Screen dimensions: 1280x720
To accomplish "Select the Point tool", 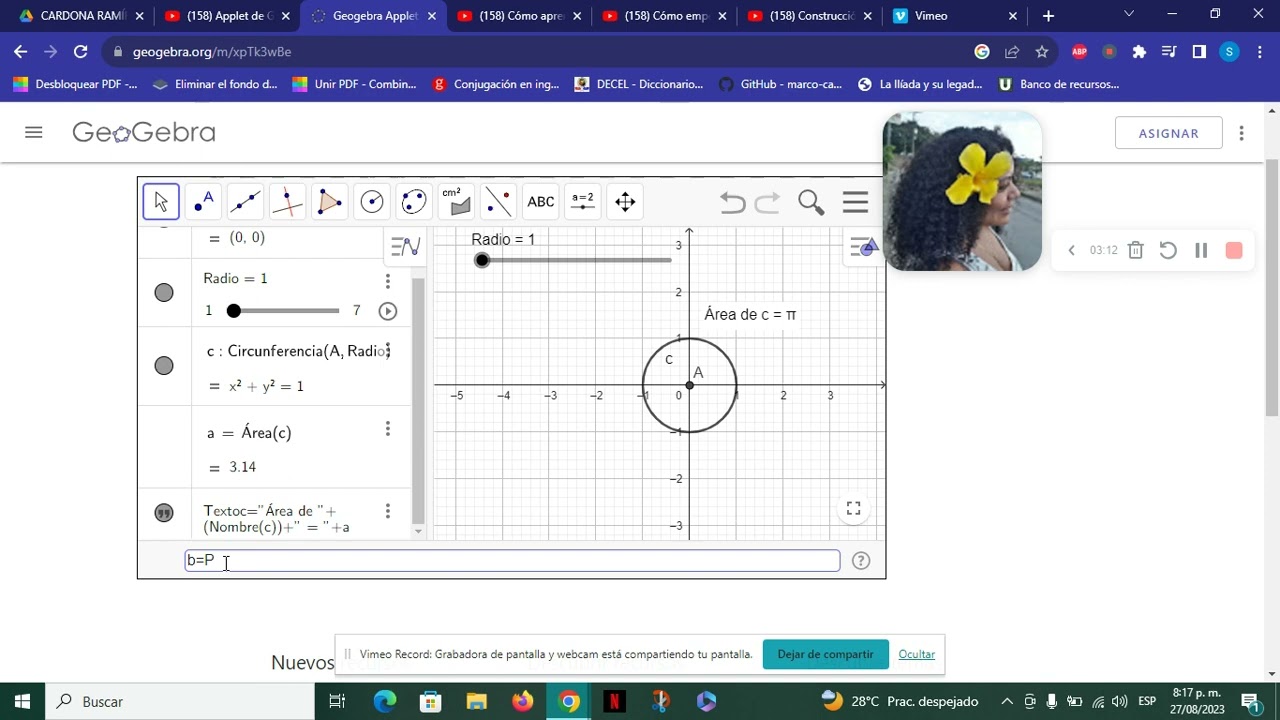I will click(204, 202).
